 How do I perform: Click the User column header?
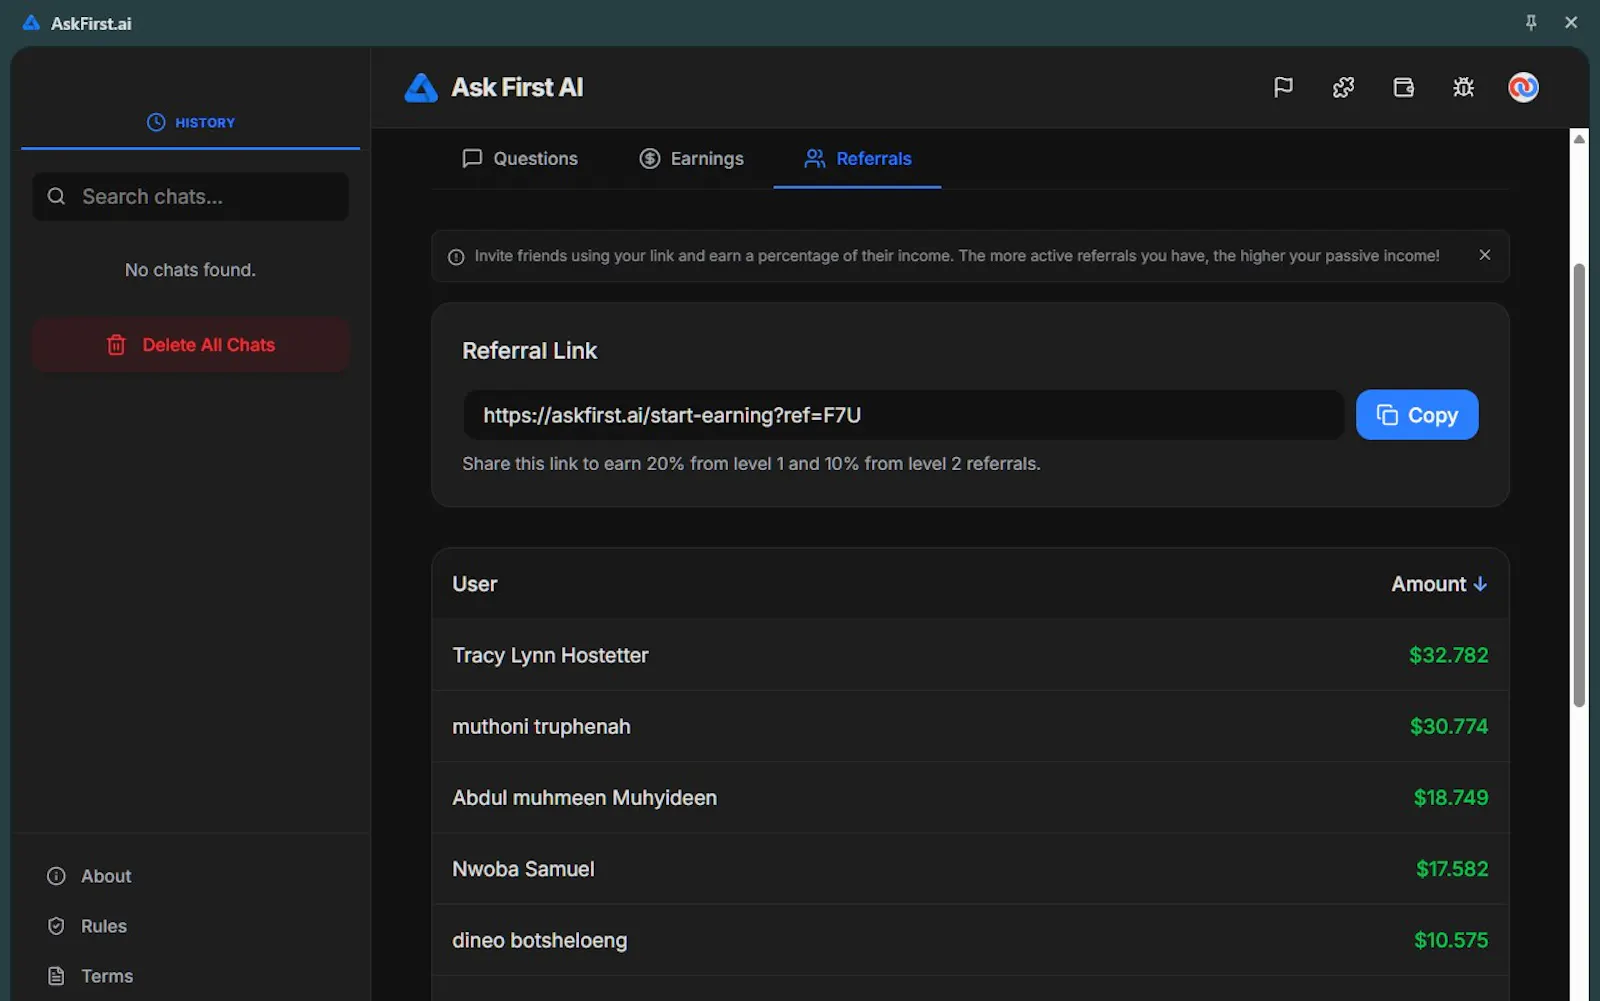[474, 584]
